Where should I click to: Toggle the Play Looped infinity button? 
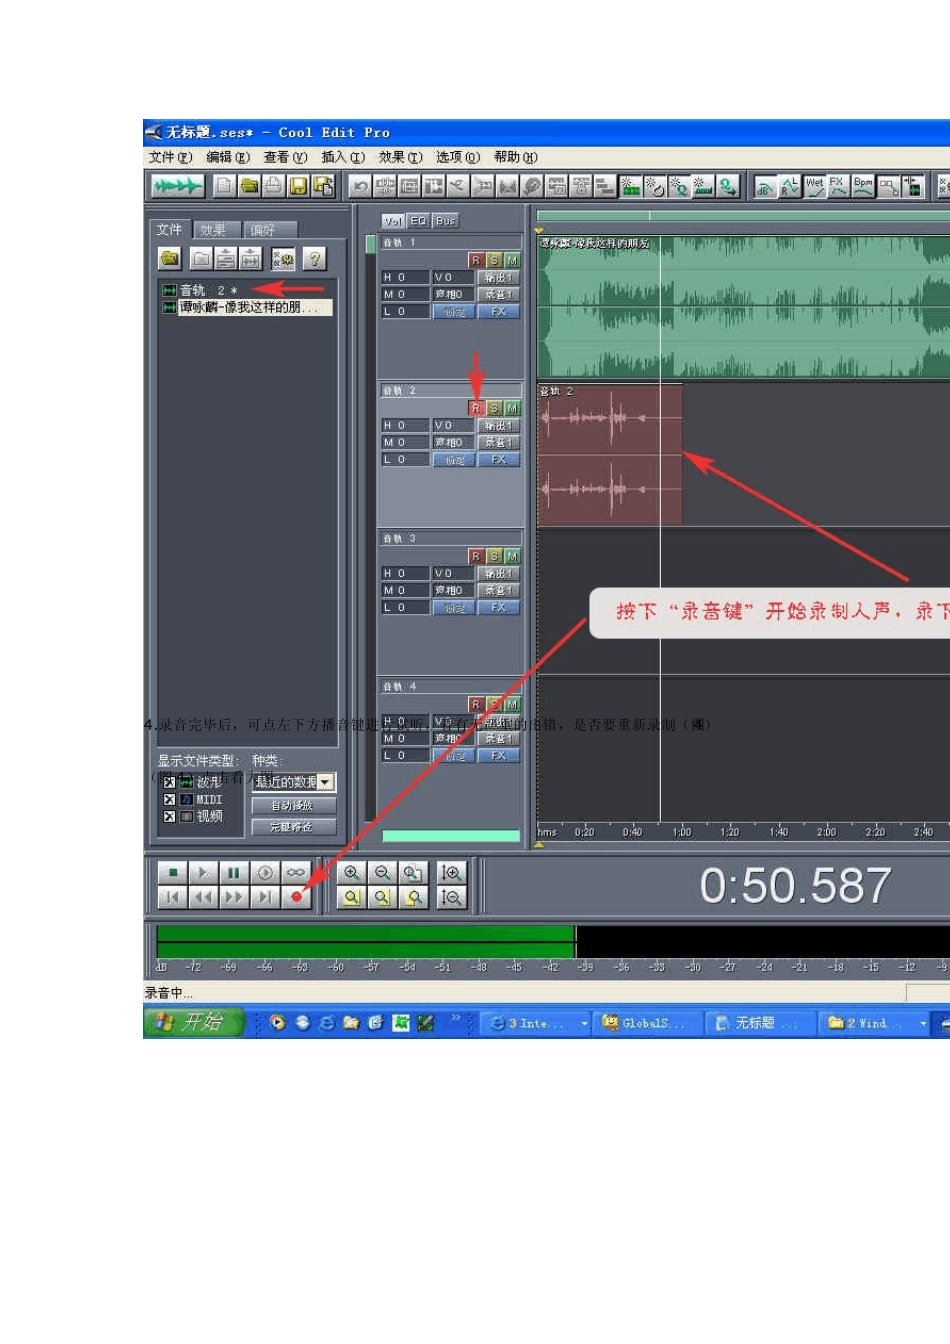[295, 873]
